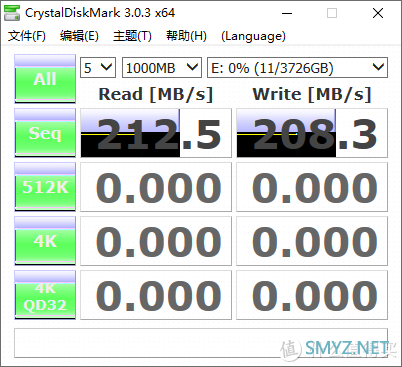
Task: Click the Seq read result 212.5
Action: pyautogui.click(x=156, y=133)
